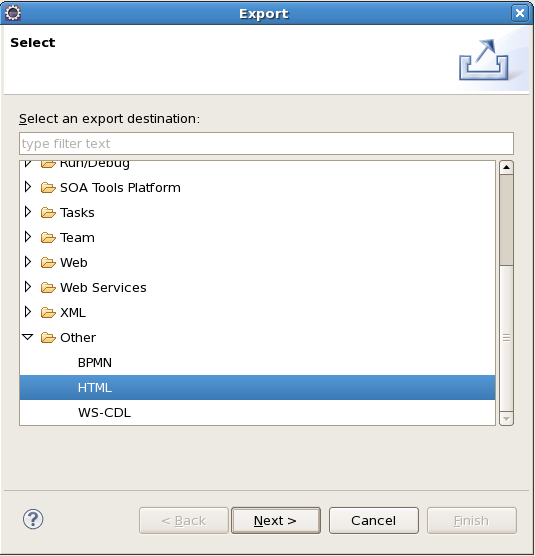Focus the type filter text field
Screen dimensions: 535x556
pos(266,144)
